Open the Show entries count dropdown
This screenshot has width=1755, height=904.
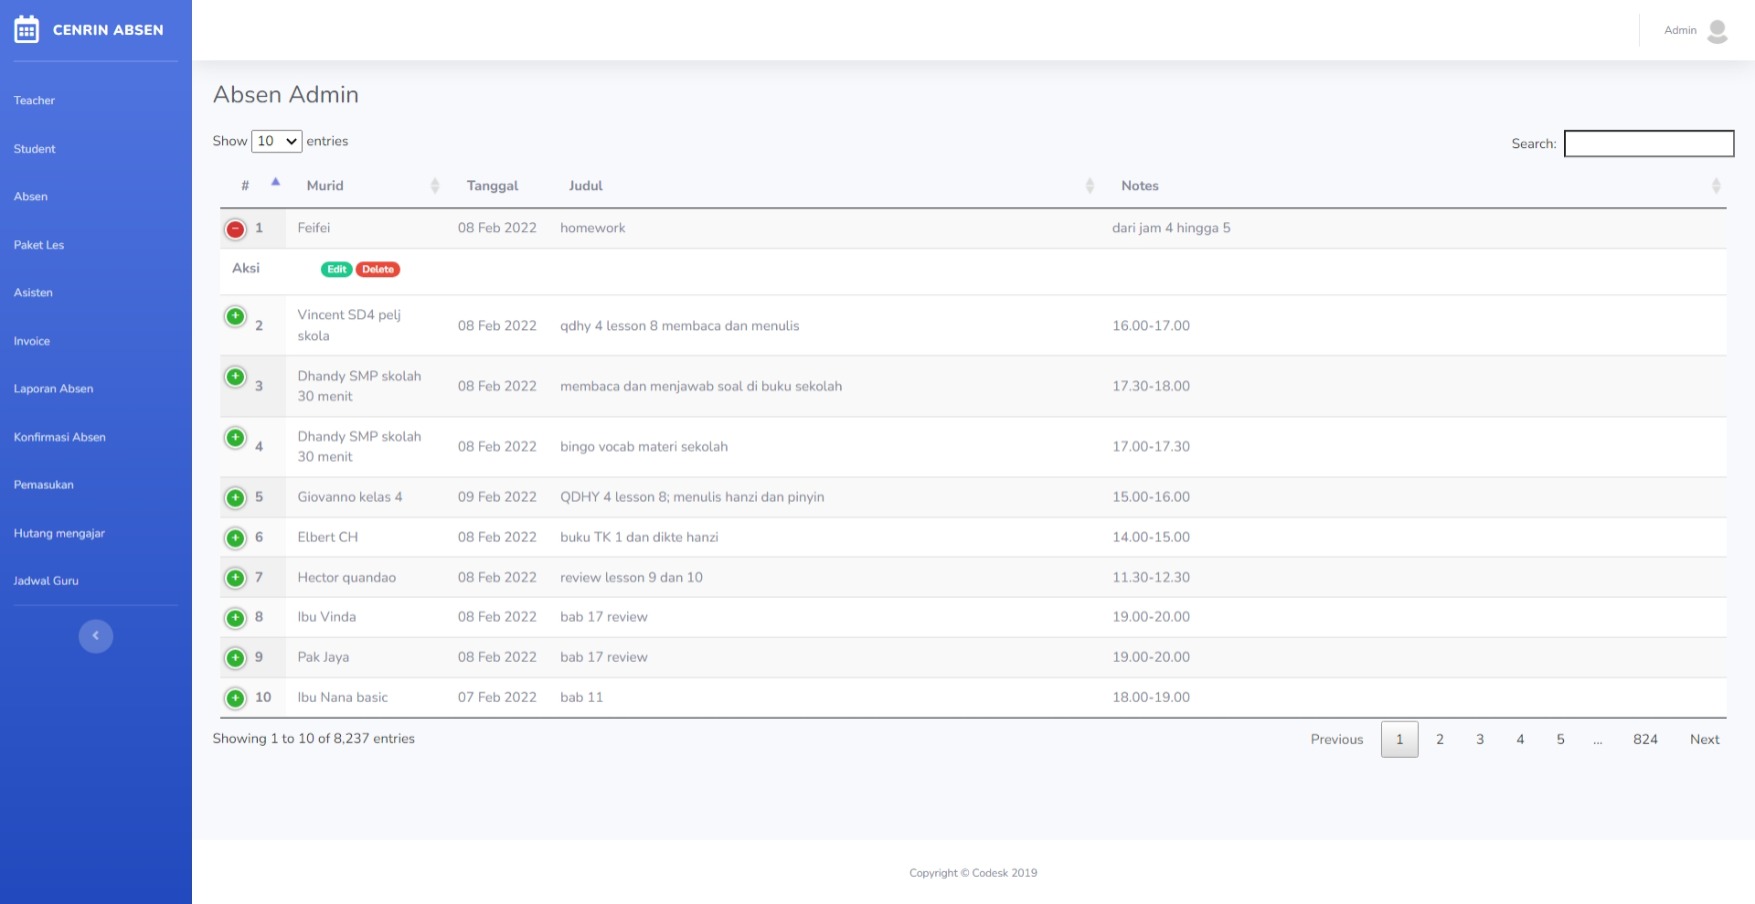276,141
